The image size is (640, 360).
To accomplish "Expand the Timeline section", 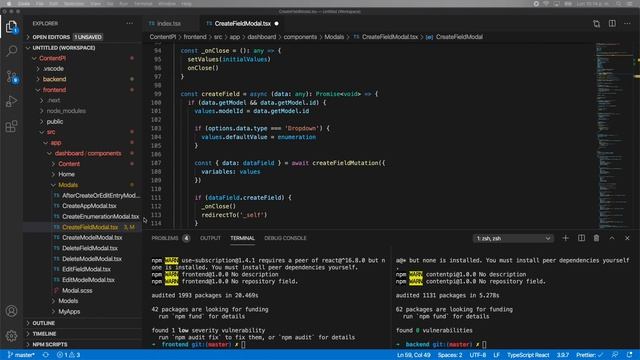I will [82, 333].
